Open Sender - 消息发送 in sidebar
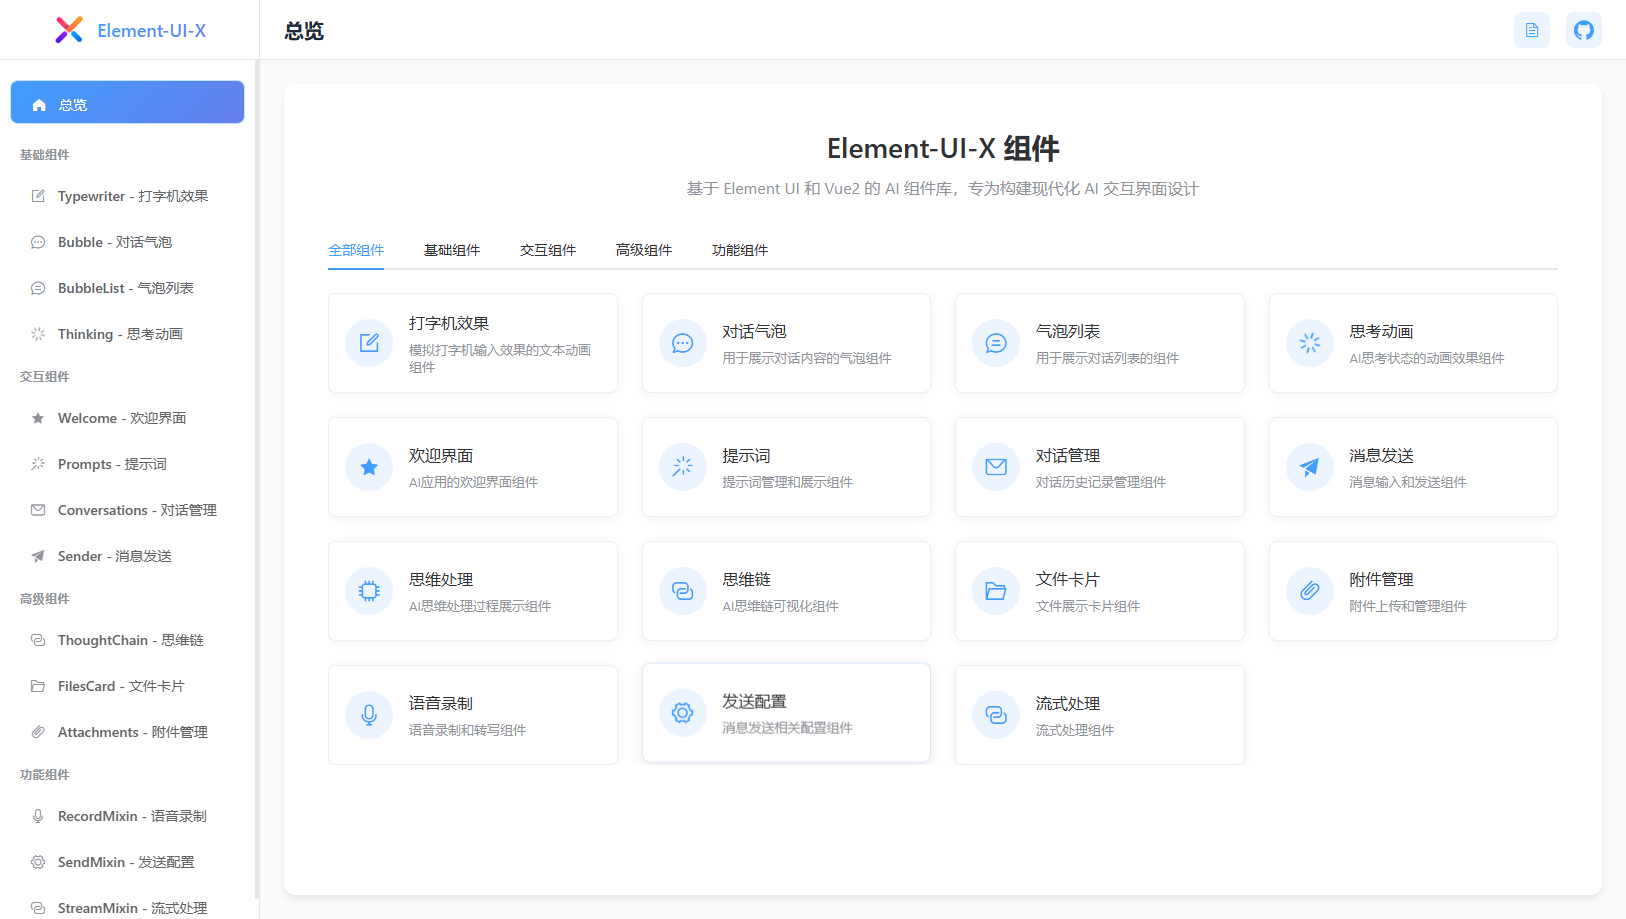The width and height of the screenshot is (1626, 919). [127, 556]
